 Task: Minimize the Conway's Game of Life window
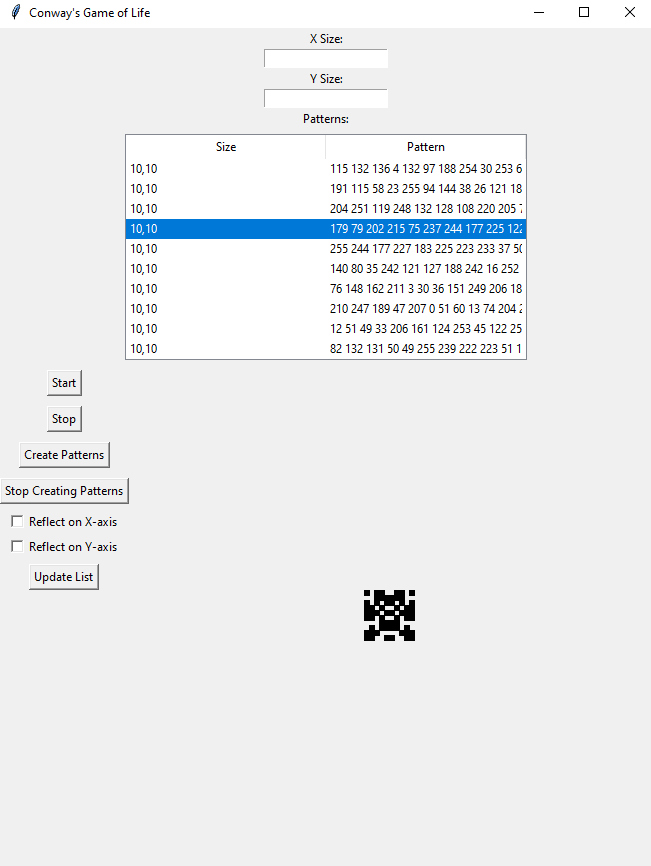coord(539,12)
